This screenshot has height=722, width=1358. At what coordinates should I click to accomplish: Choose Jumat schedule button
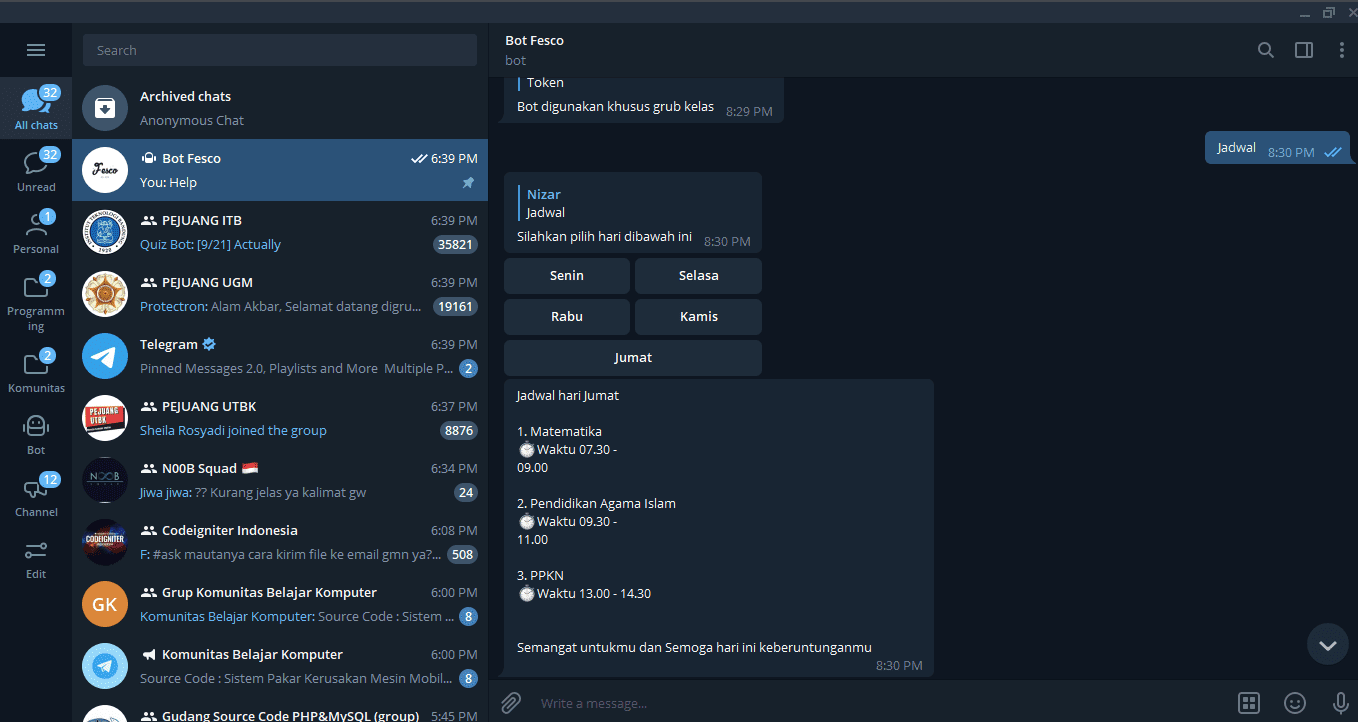(633, 358)
